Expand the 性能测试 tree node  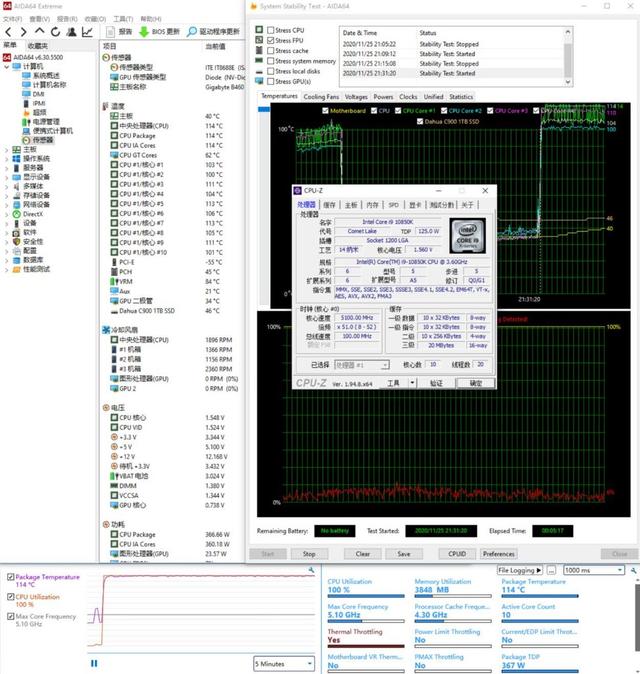pyautogui.click(x=6, y=270)
